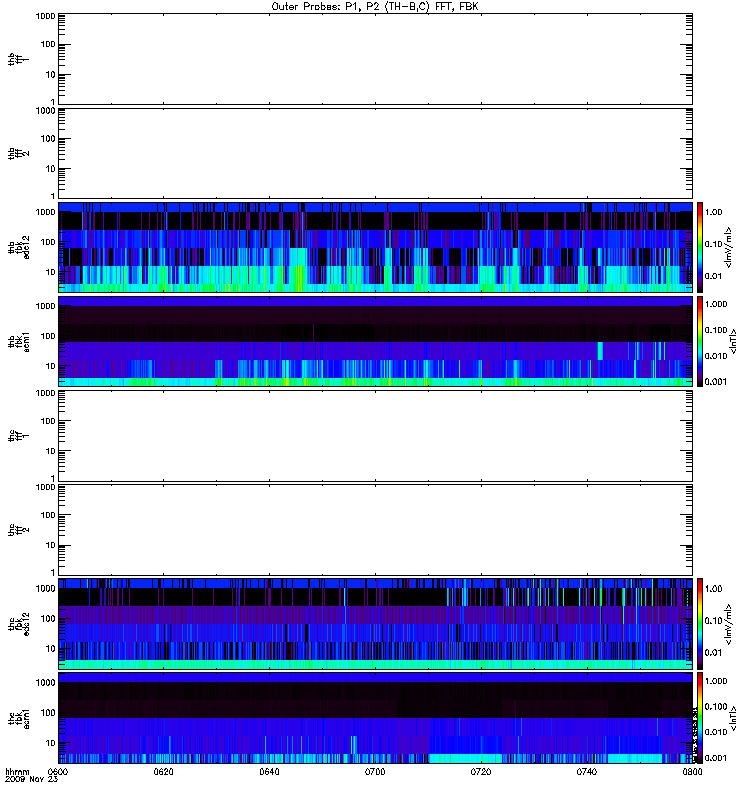The image size is (750, 800).
Task: Click the 0720 time axis label
Action: (x=481, y=771)
